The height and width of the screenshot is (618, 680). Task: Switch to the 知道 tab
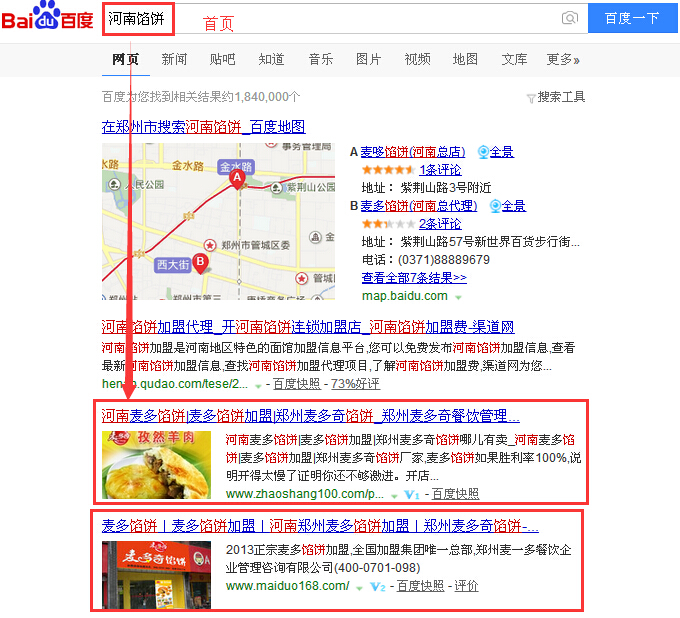[271, 59]
